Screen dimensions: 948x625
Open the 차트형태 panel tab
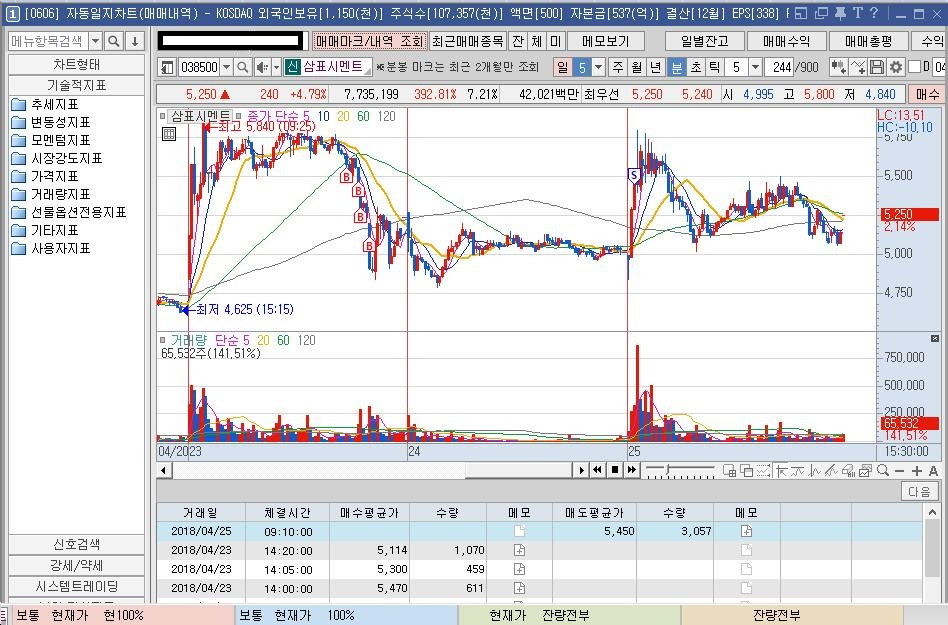point(76,64)
